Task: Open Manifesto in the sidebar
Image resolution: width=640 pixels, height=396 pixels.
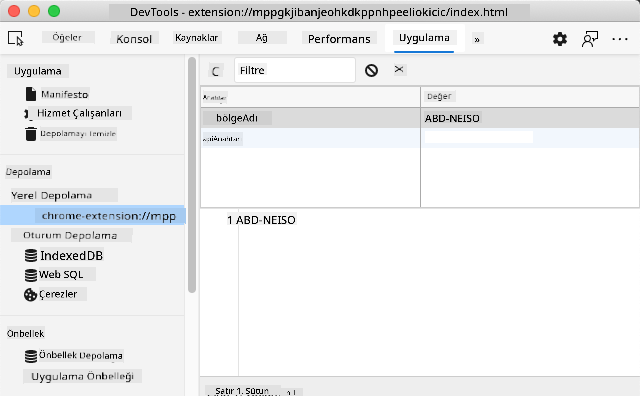Action: tap(64, 94)
